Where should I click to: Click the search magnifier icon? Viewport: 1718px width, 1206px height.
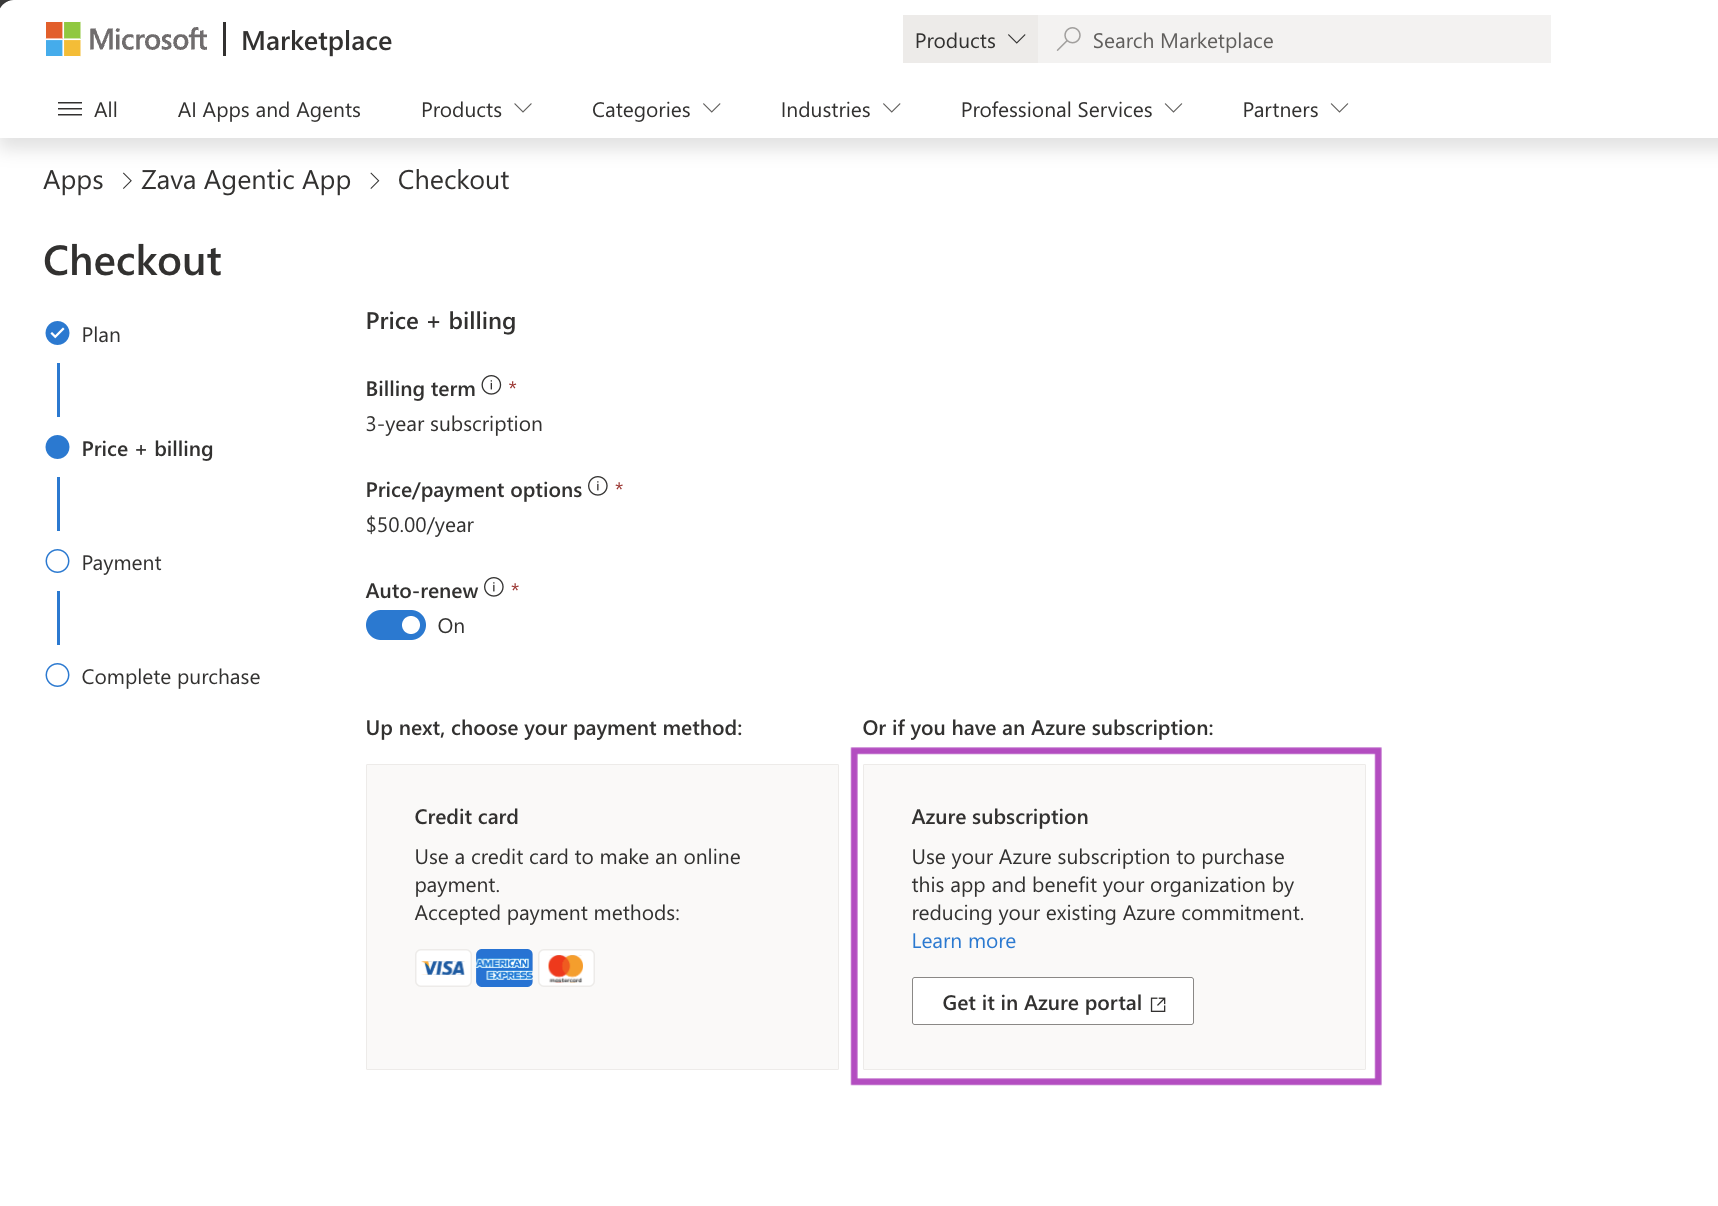pyautogui.click(x=1068, y=39)
